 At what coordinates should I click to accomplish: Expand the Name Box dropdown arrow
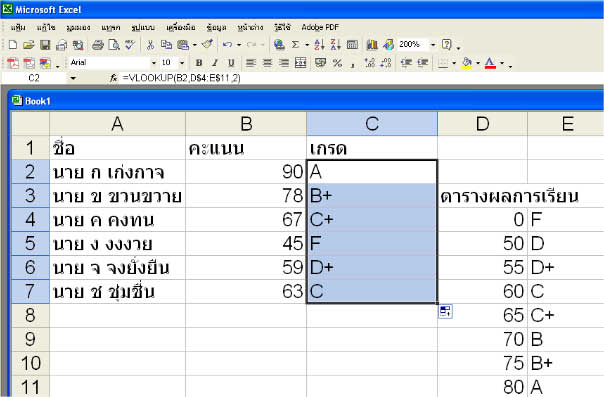coord(73,78)
